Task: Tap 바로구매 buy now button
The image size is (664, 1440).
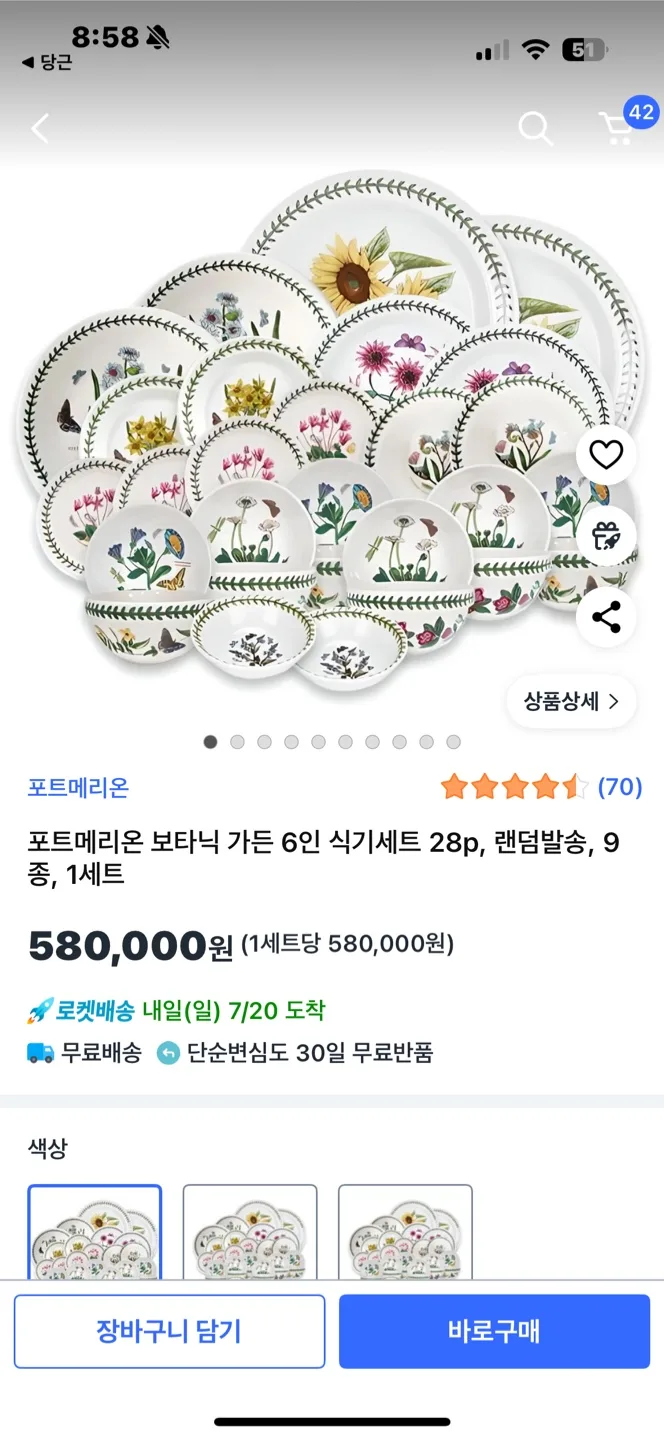Action: pos(494,1331)
